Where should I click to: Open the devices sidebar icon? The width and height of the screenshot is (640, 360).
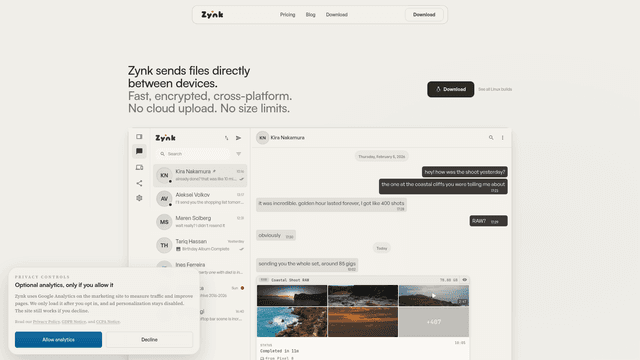139,167
